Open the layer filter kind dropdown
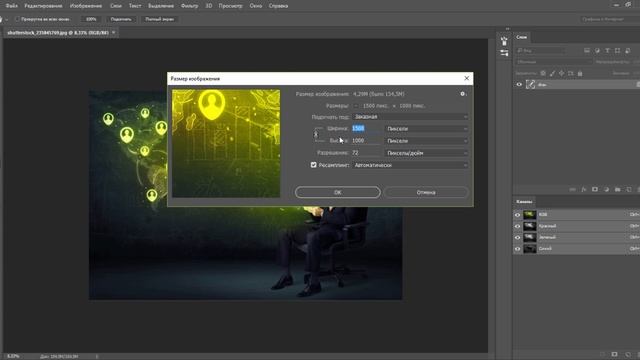This screenshot has height=360, width=640. [x=541, y=51]
